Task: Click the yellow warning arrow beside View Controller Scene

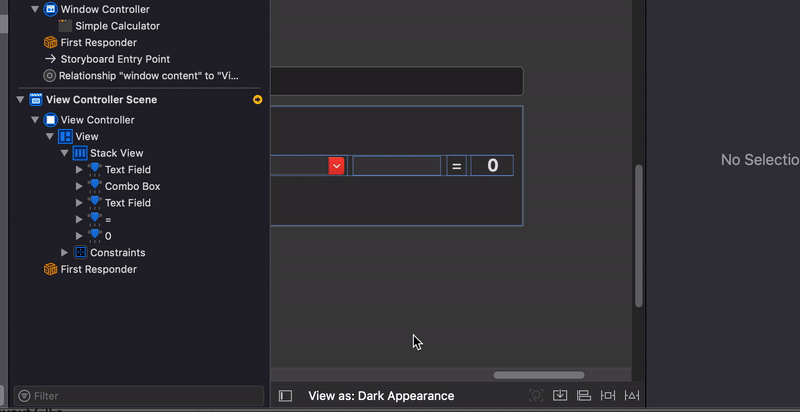Action: pos(258,99)
